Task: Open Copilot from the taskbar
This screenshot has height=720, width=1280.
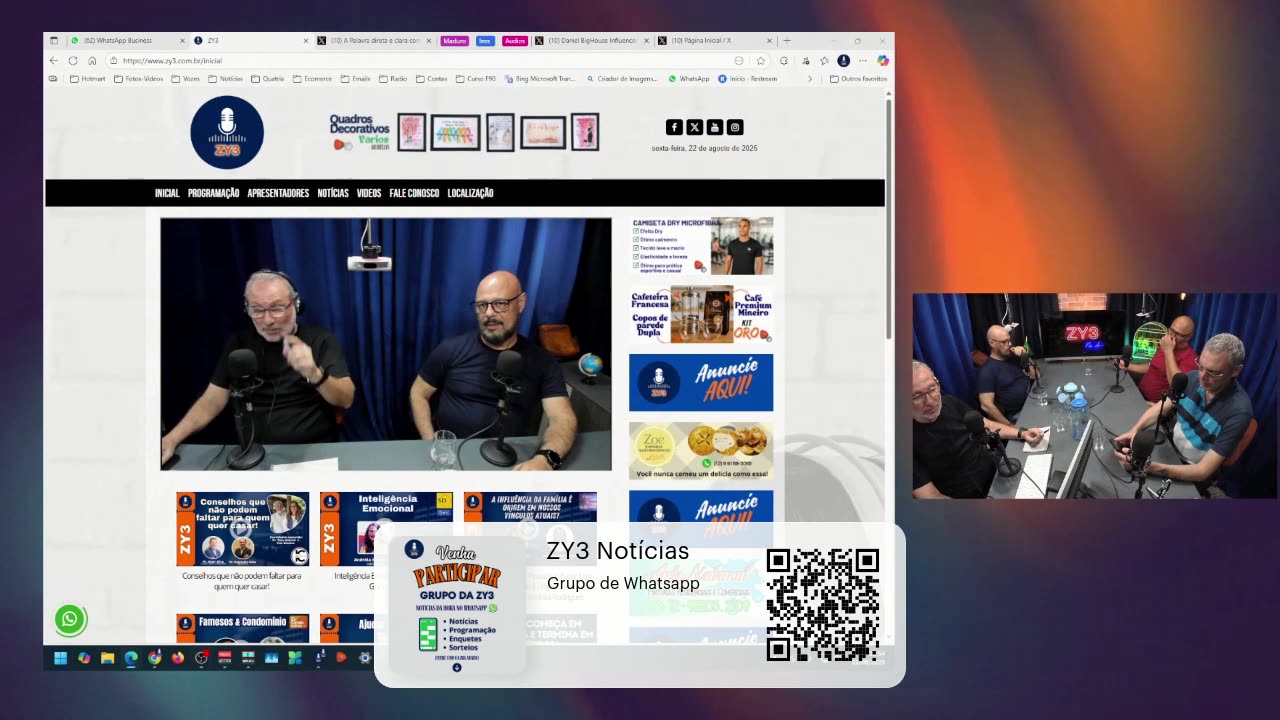Action: (84, 658)
